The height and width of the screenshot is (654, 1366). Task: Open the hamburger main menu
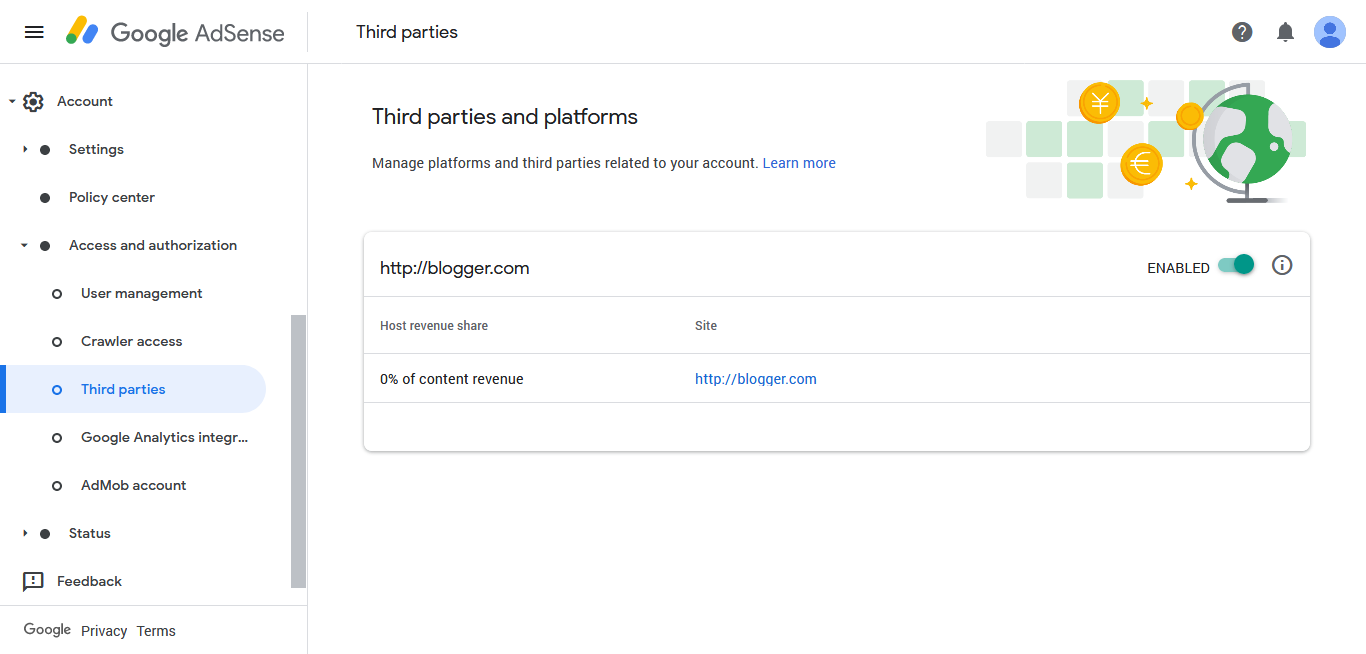pyautogui.click(x=34, y=32)
